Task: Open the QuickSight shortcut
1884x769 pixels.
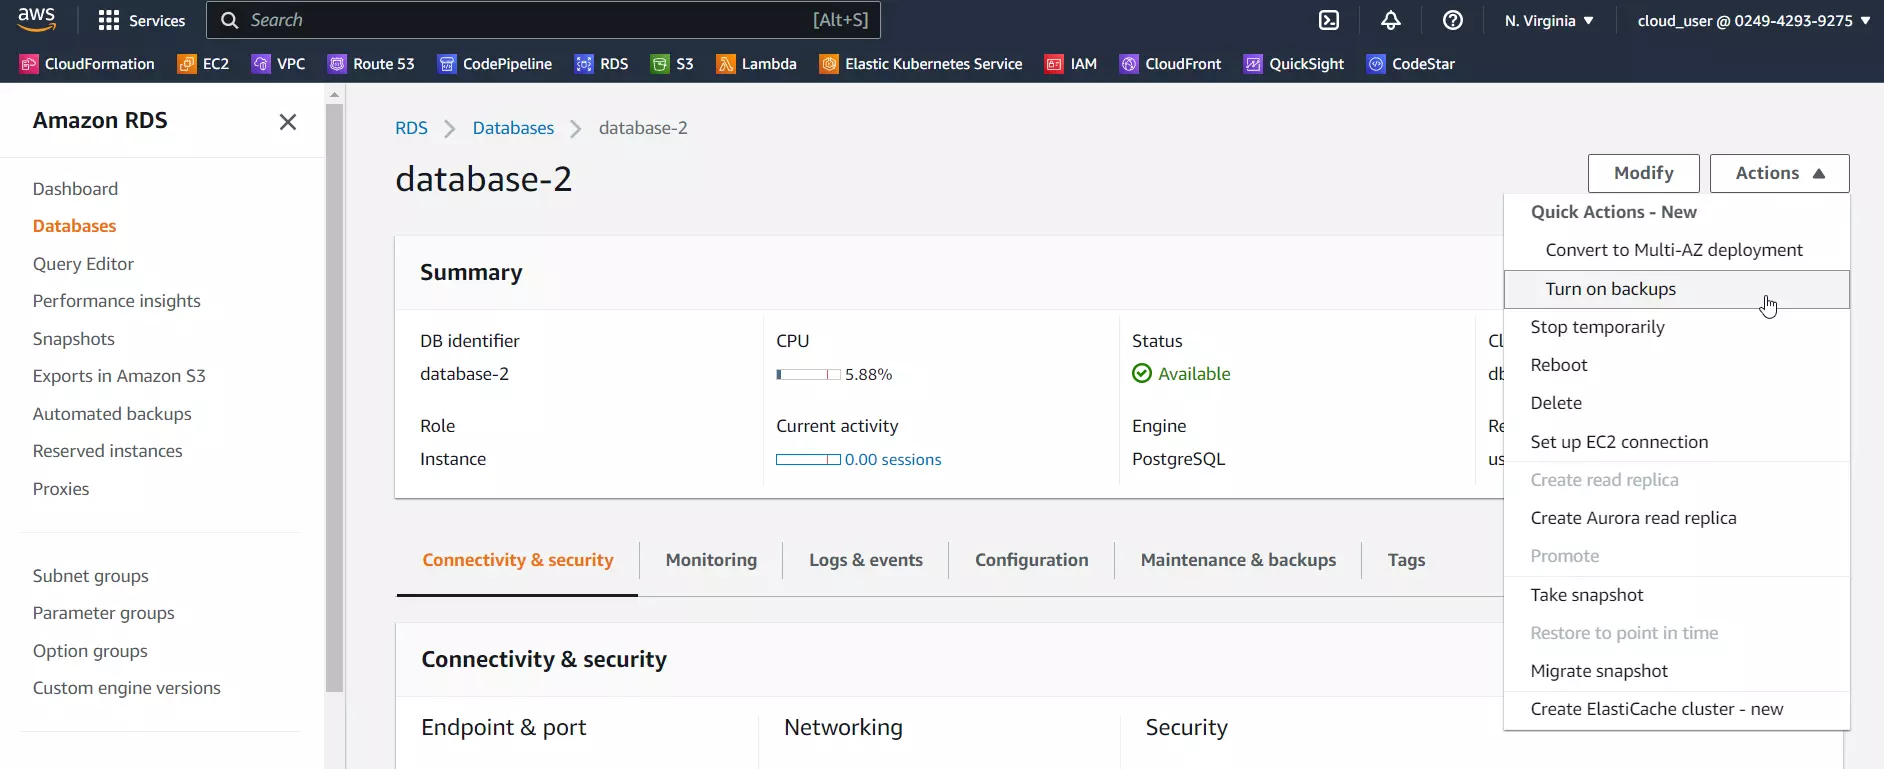Action: [x=1294, y=64]
